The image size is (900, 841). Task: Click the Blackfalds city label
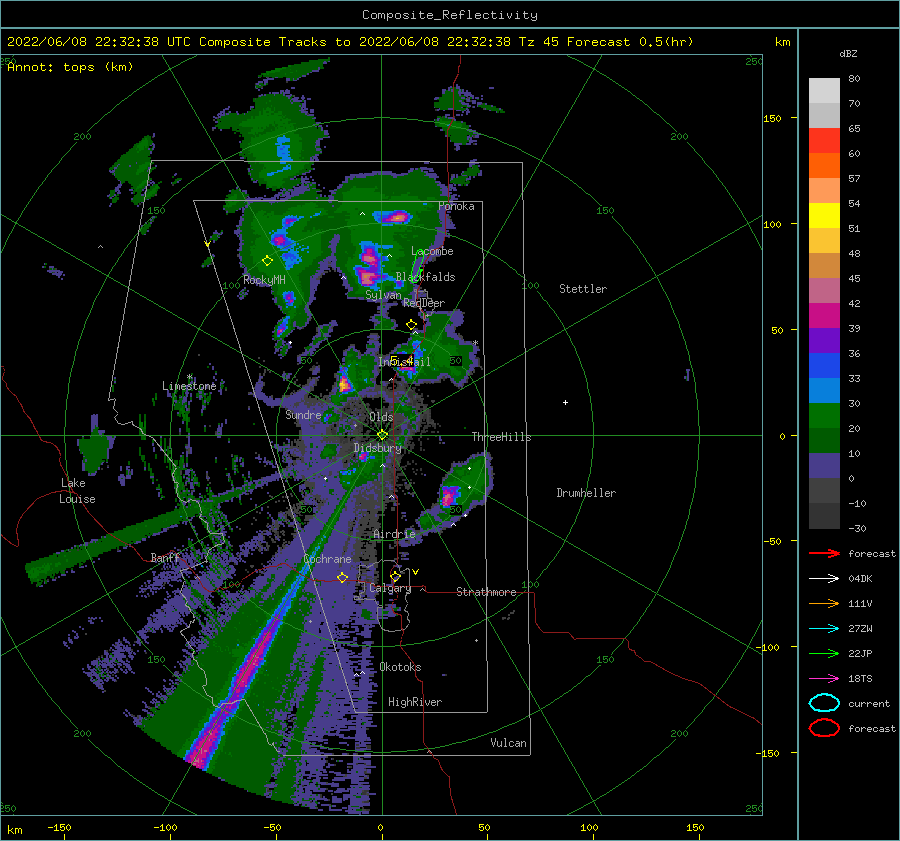425,277
